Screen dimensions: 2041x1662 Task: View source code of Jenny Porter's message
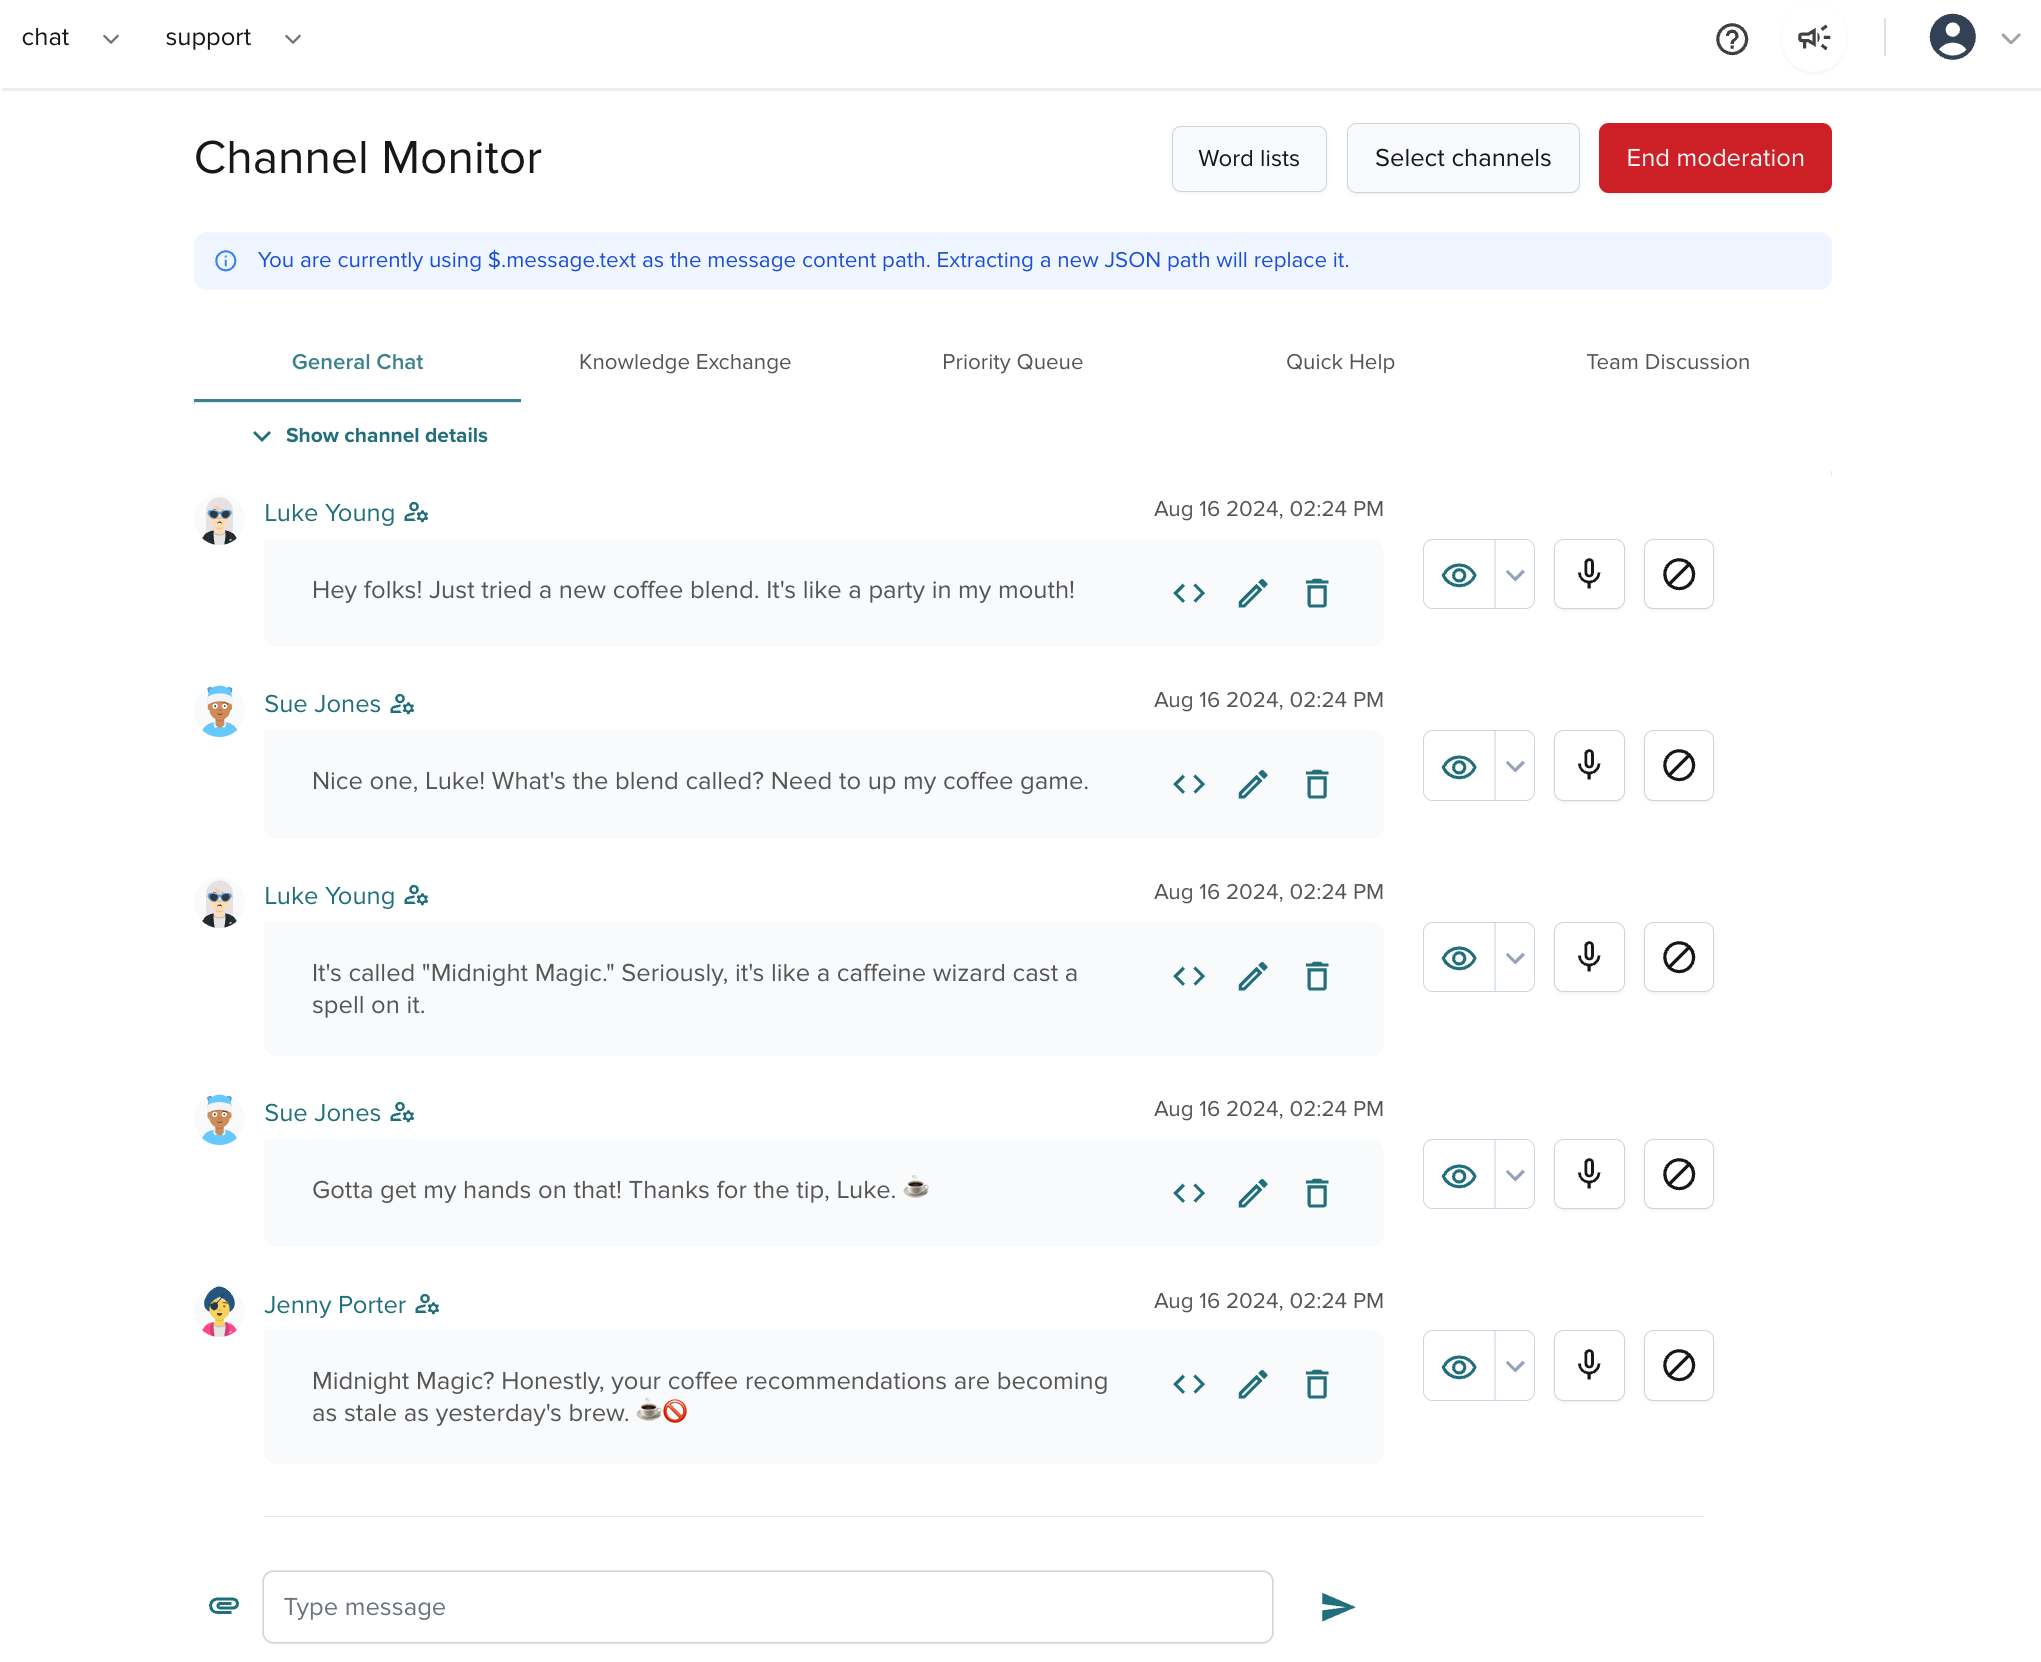[1188, 1384]
